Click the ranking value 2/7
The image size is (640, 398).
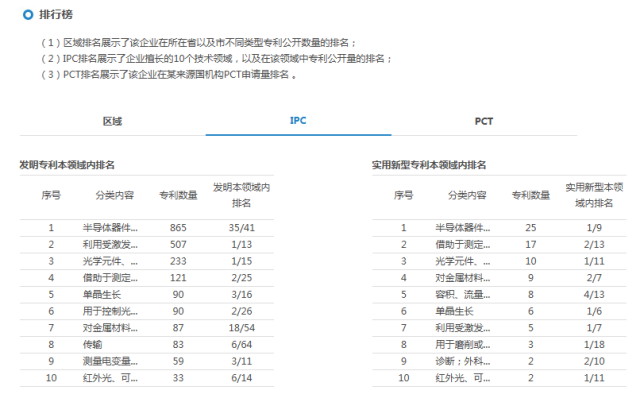click(594, 278)
